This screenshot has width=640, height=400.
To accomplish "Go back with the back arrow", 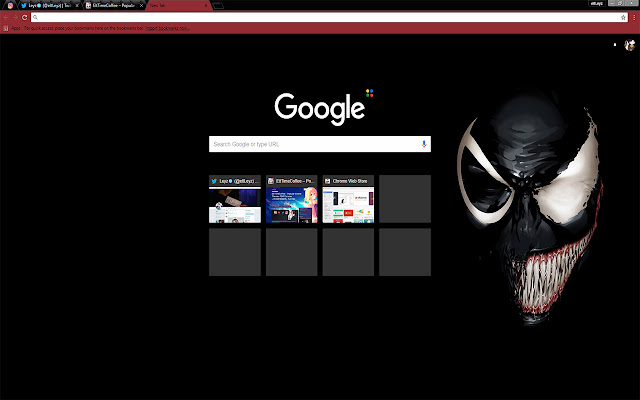I will (6, 17).
